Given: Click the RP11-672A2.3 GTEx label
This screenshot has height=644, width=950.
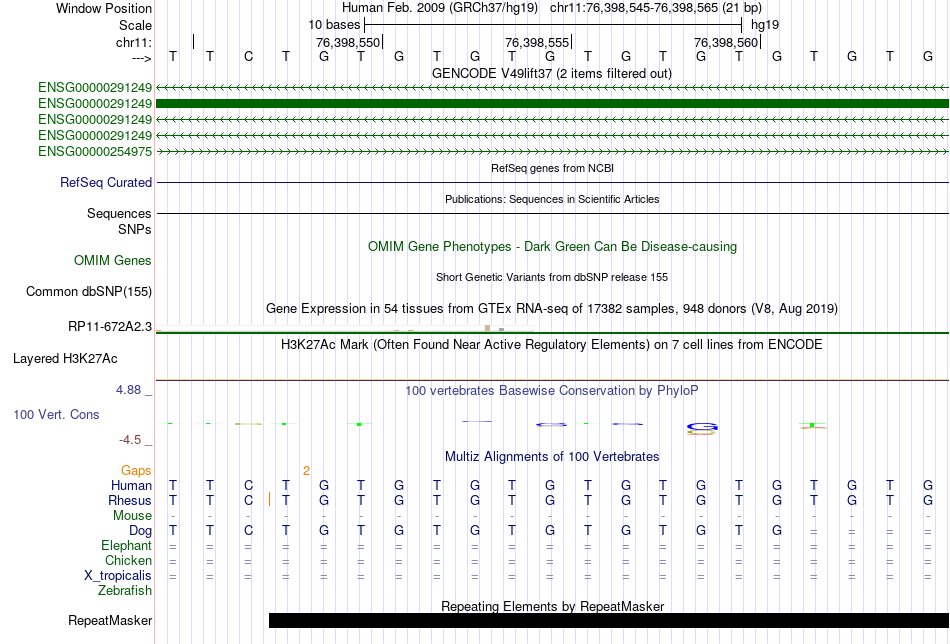Looking at the screenshot, I should point(110,327).
